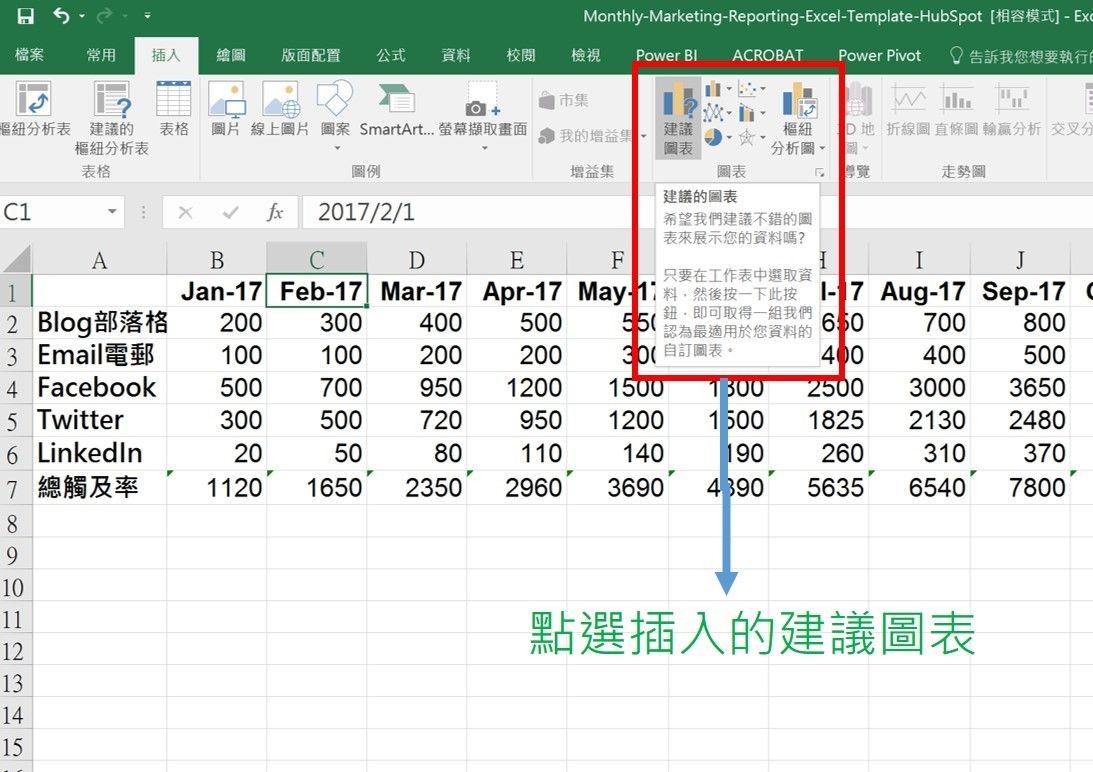Click the 樞紐分析圖 PivotChart icon
Viewport: 1093px width, 772px height.
(x=798, y=101)
